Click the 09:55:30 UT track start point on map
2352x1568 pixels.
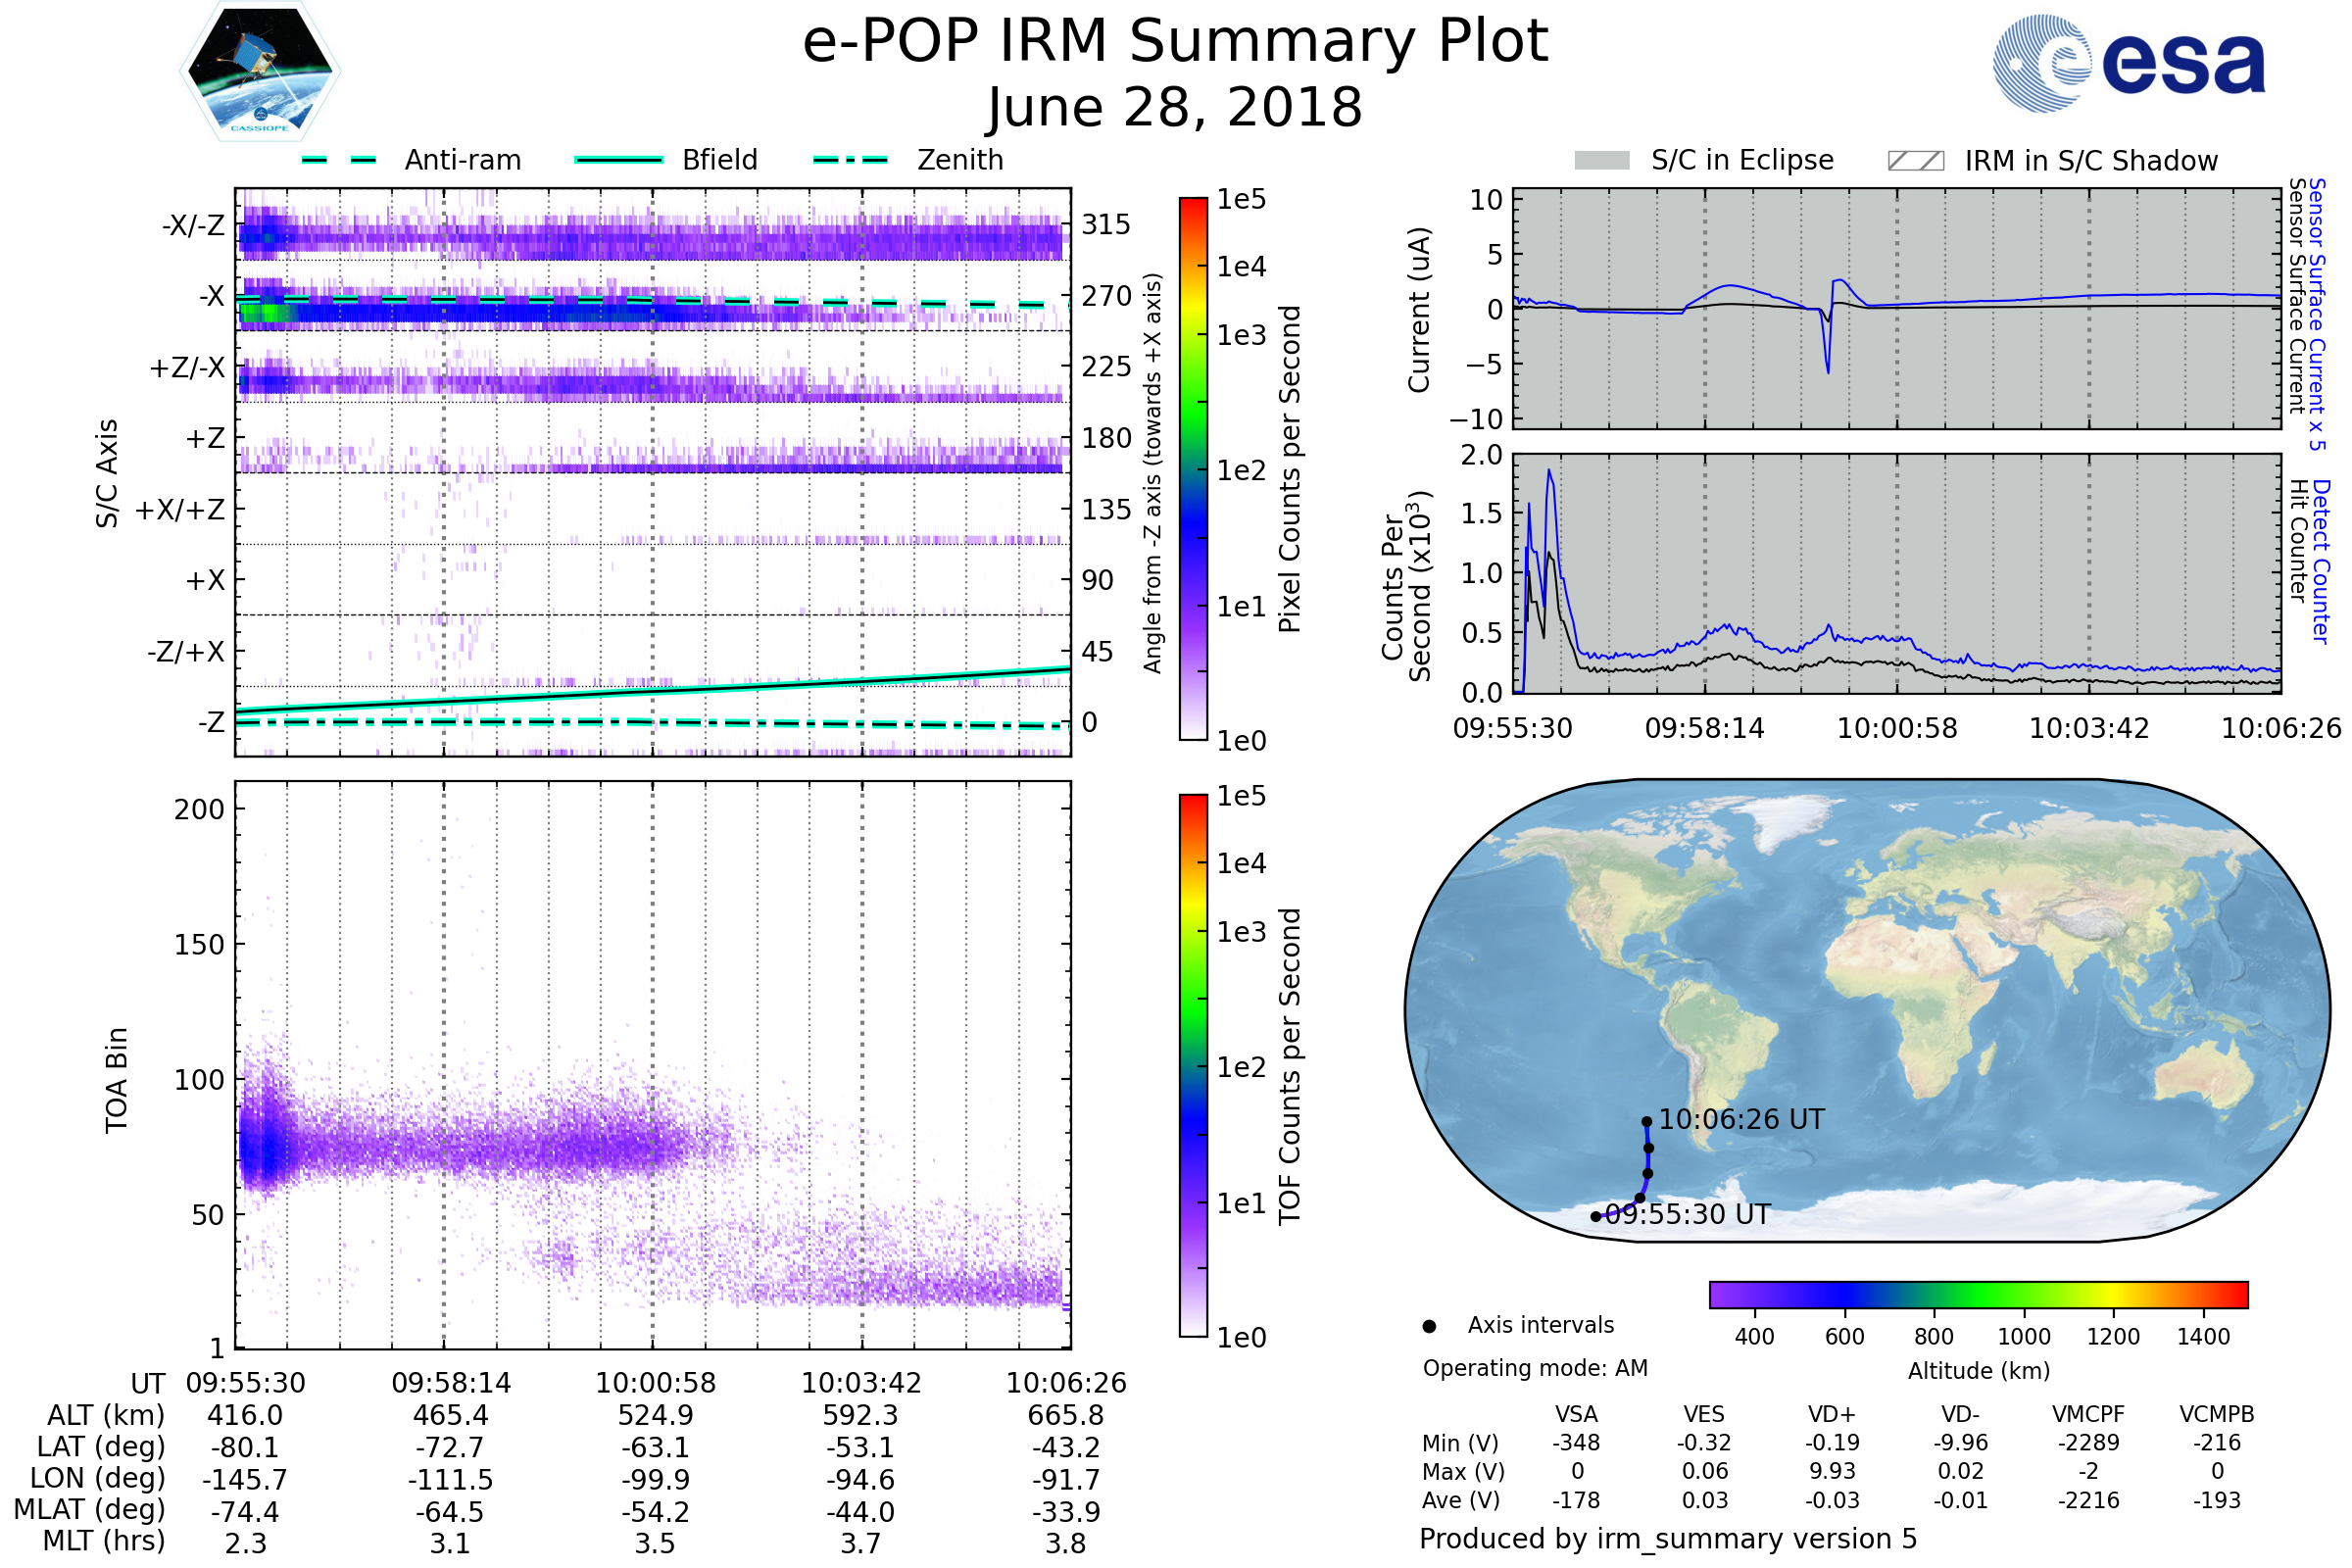click(1596, 1217)
